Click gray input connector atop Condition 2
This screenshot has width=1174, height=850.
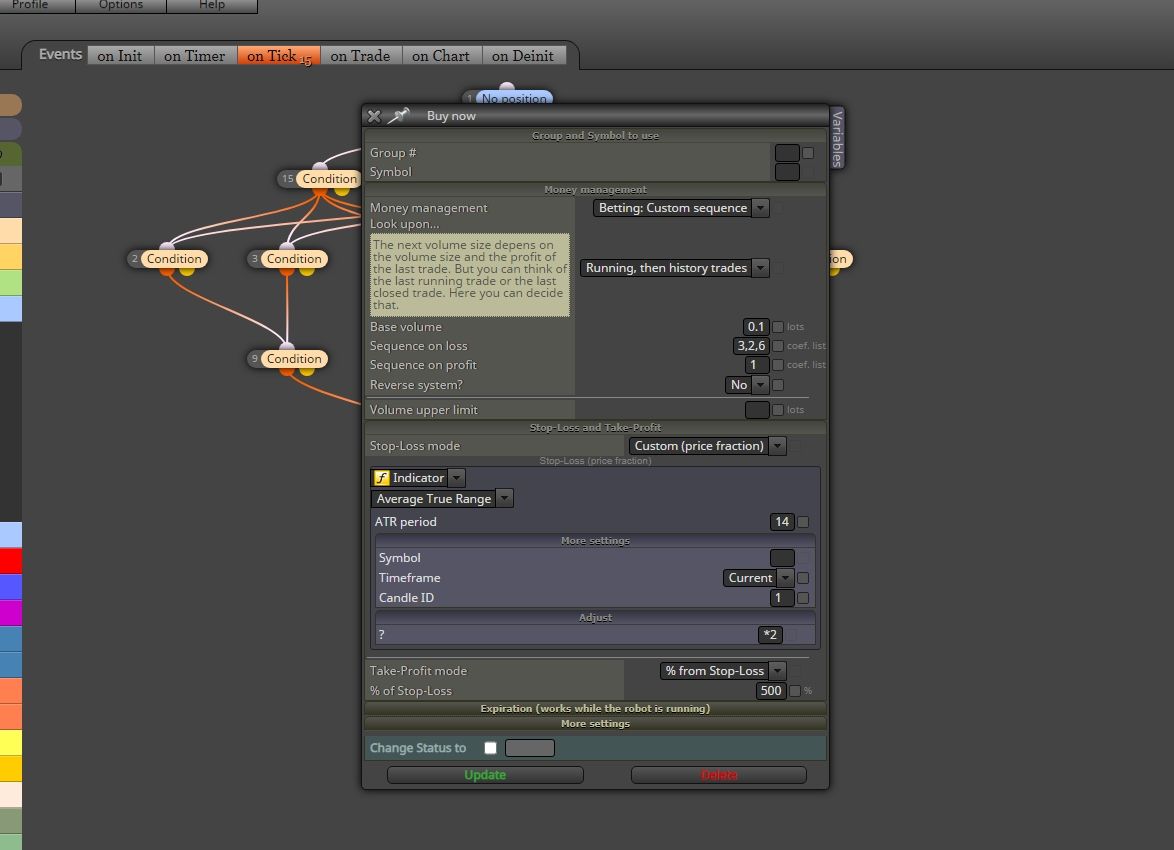(x=167, y=246)
